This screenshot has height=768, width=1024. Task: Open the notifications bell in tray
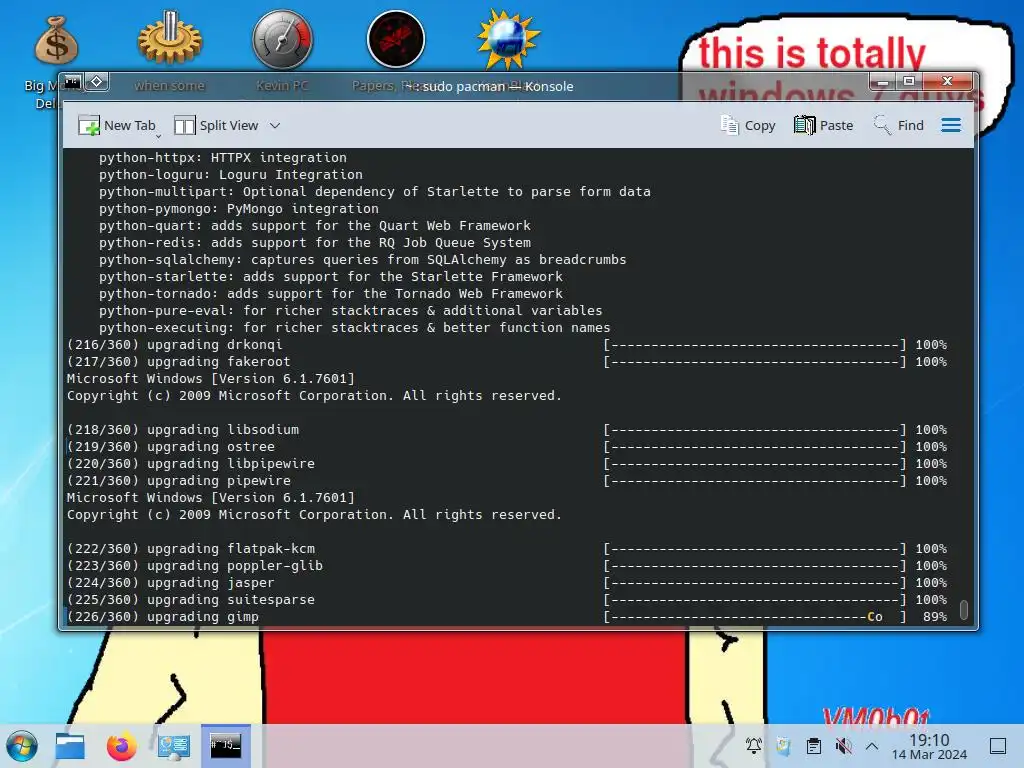tap(754, 746)
